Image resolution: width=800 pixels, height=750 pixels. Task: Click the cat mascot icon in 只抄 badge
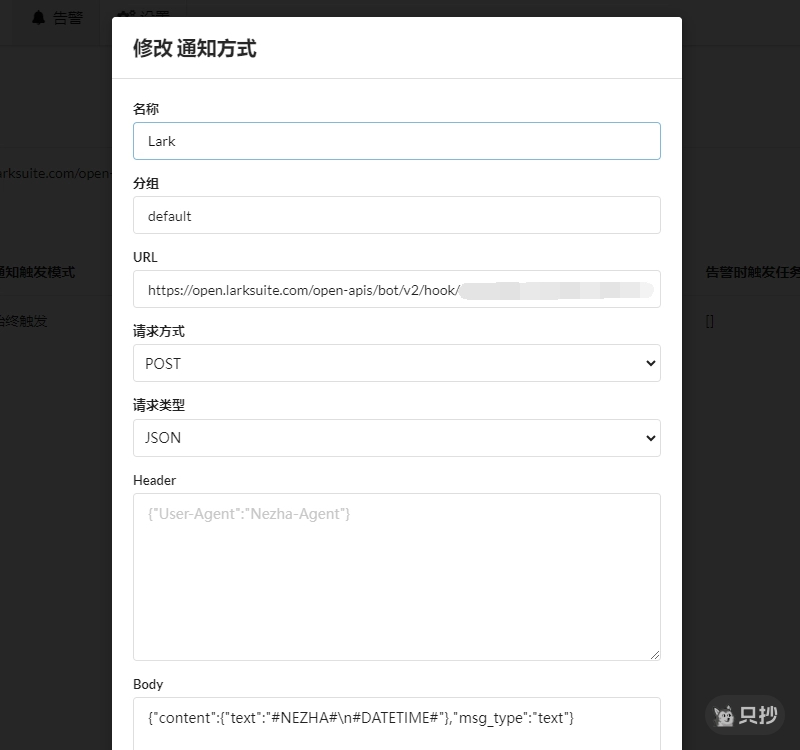(x=723, y=716)
